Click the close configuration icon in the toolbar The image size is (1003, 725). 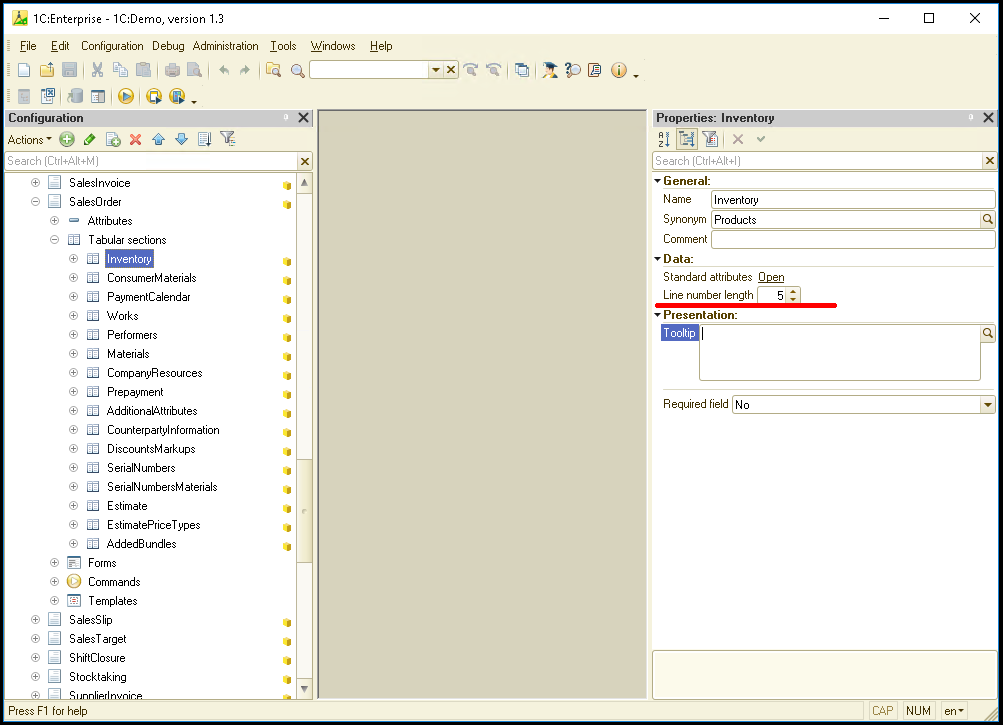48,96
